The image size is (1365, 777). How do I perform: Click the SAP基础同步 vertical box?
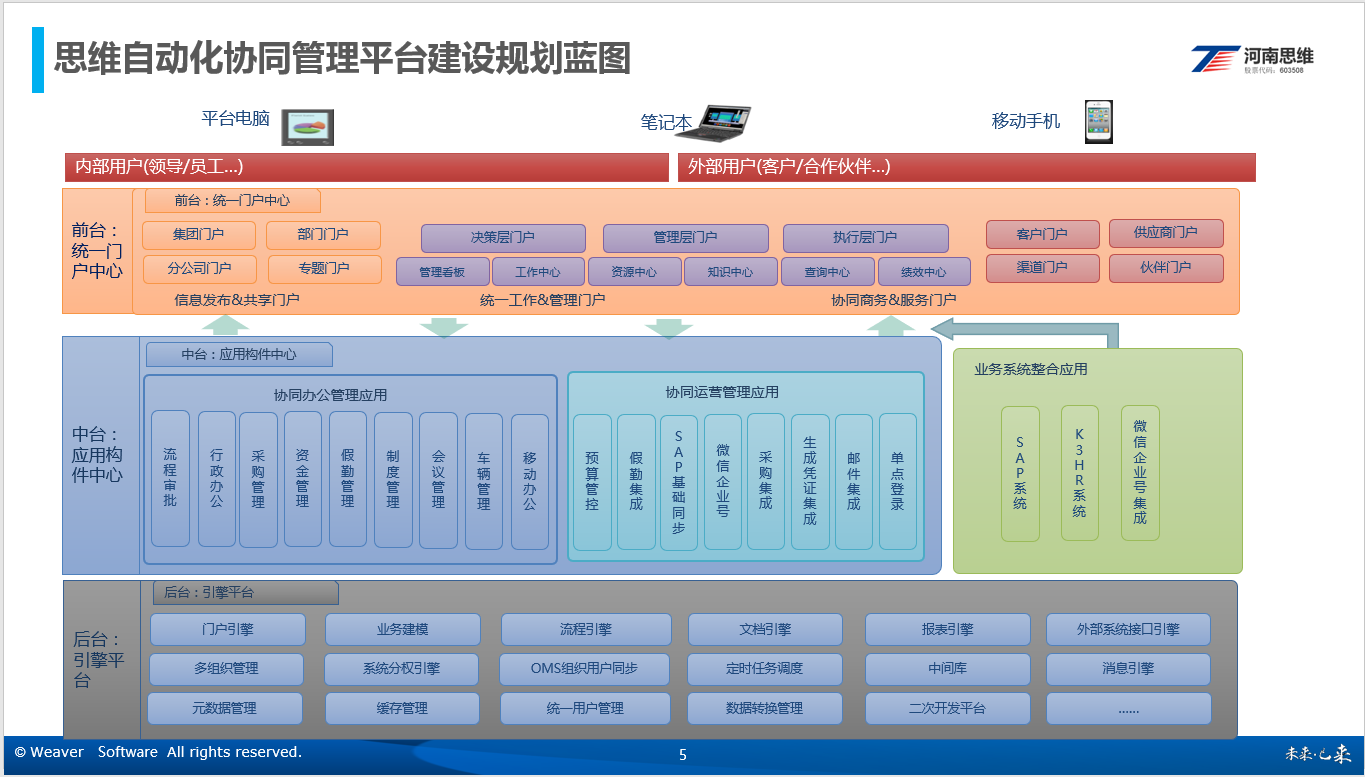pos(679,483)
